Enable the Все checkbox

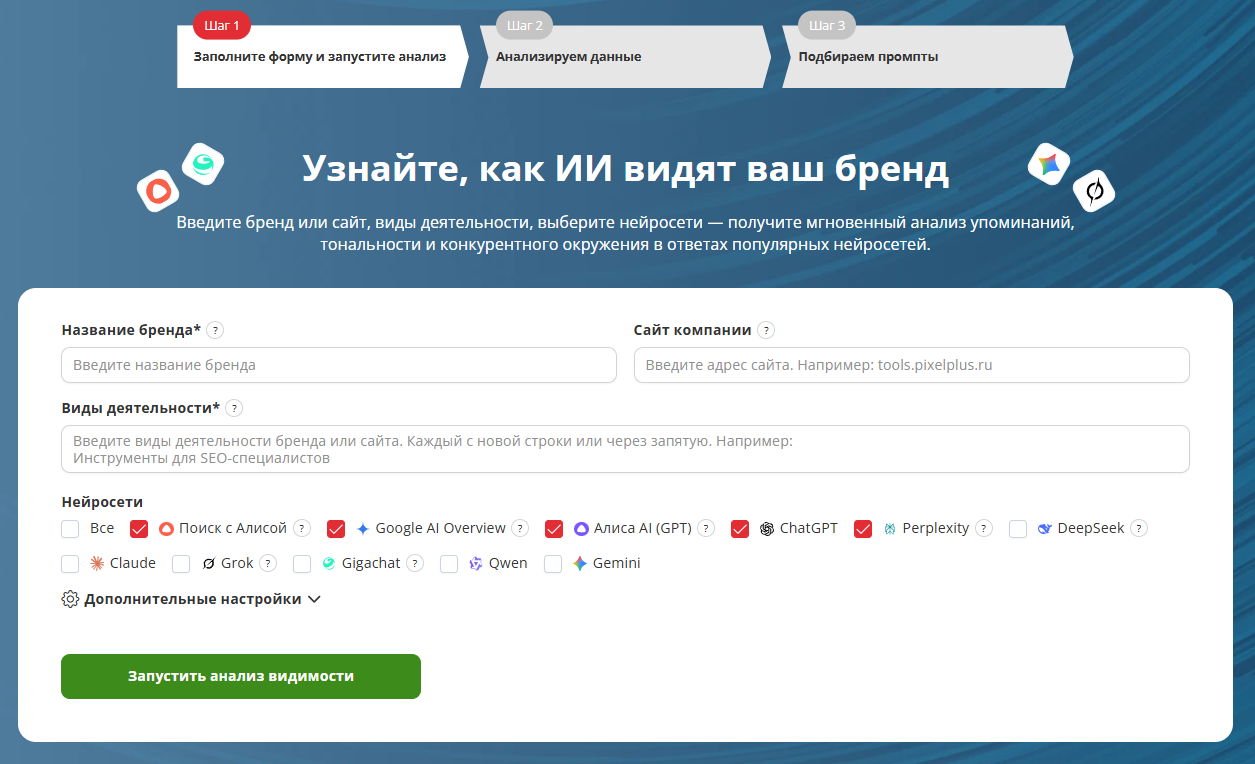[x=69, y=528]
